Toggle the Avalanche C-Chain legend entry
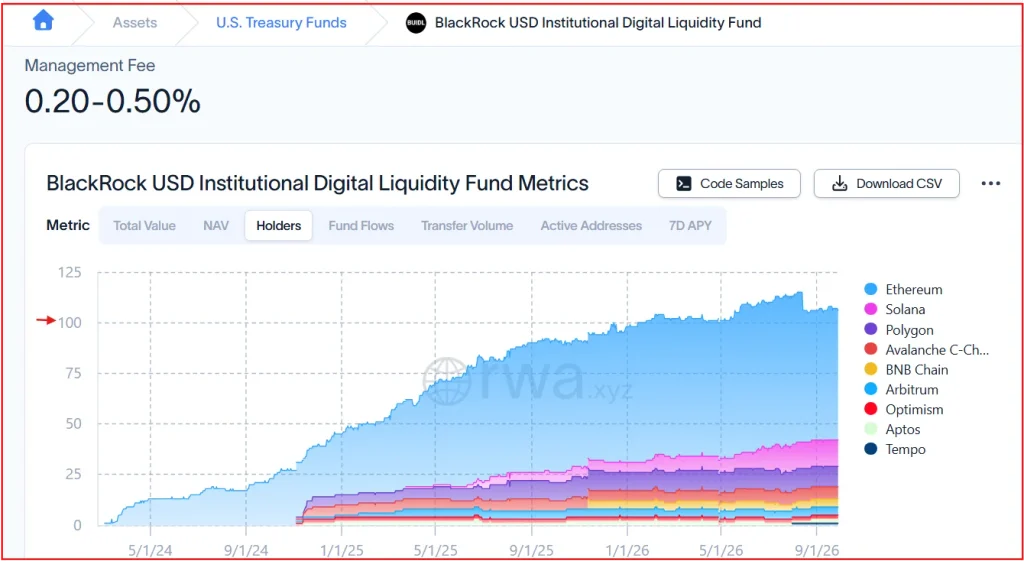The width and height of the screenshot is (1024, 561). point(927,349)
